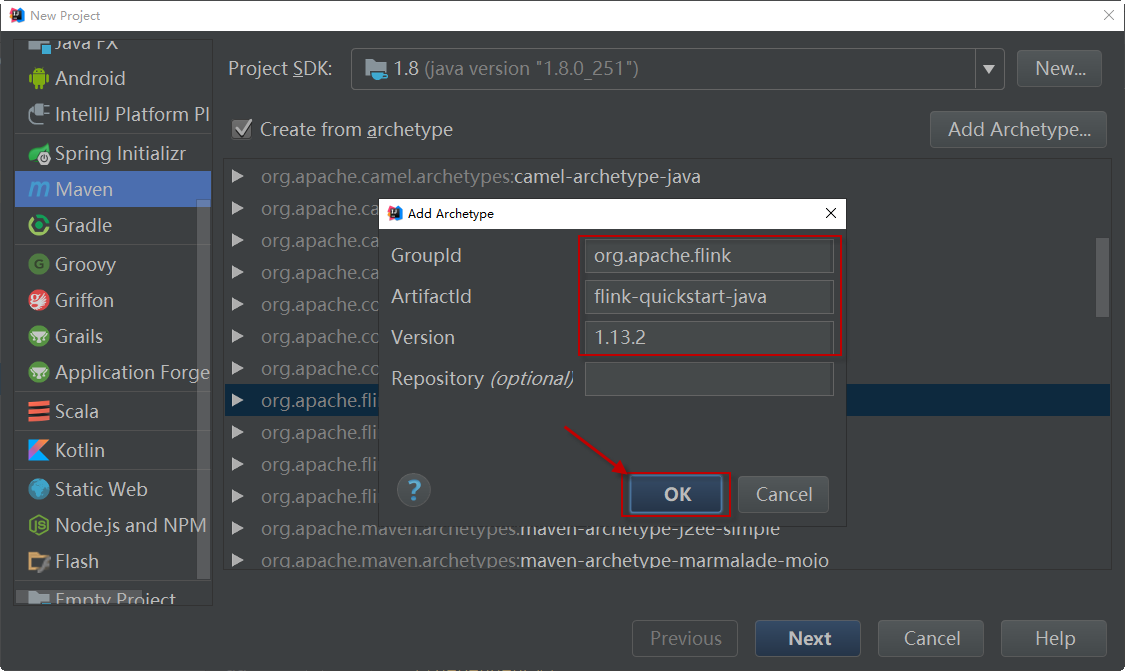The image size is (1125, 671).
Task: Open the Project SDK dropdown arrow
Action: coord(988,69)
